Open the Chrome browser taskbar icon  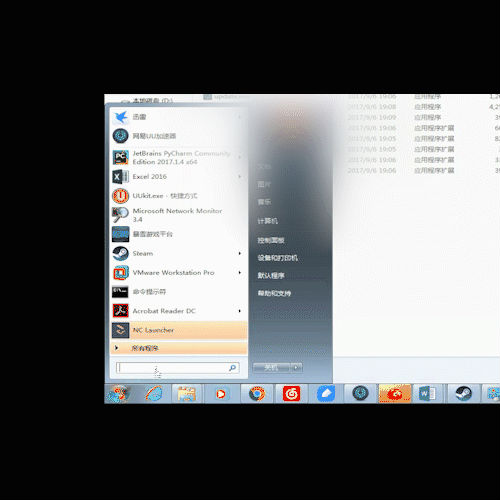(257, 394)
